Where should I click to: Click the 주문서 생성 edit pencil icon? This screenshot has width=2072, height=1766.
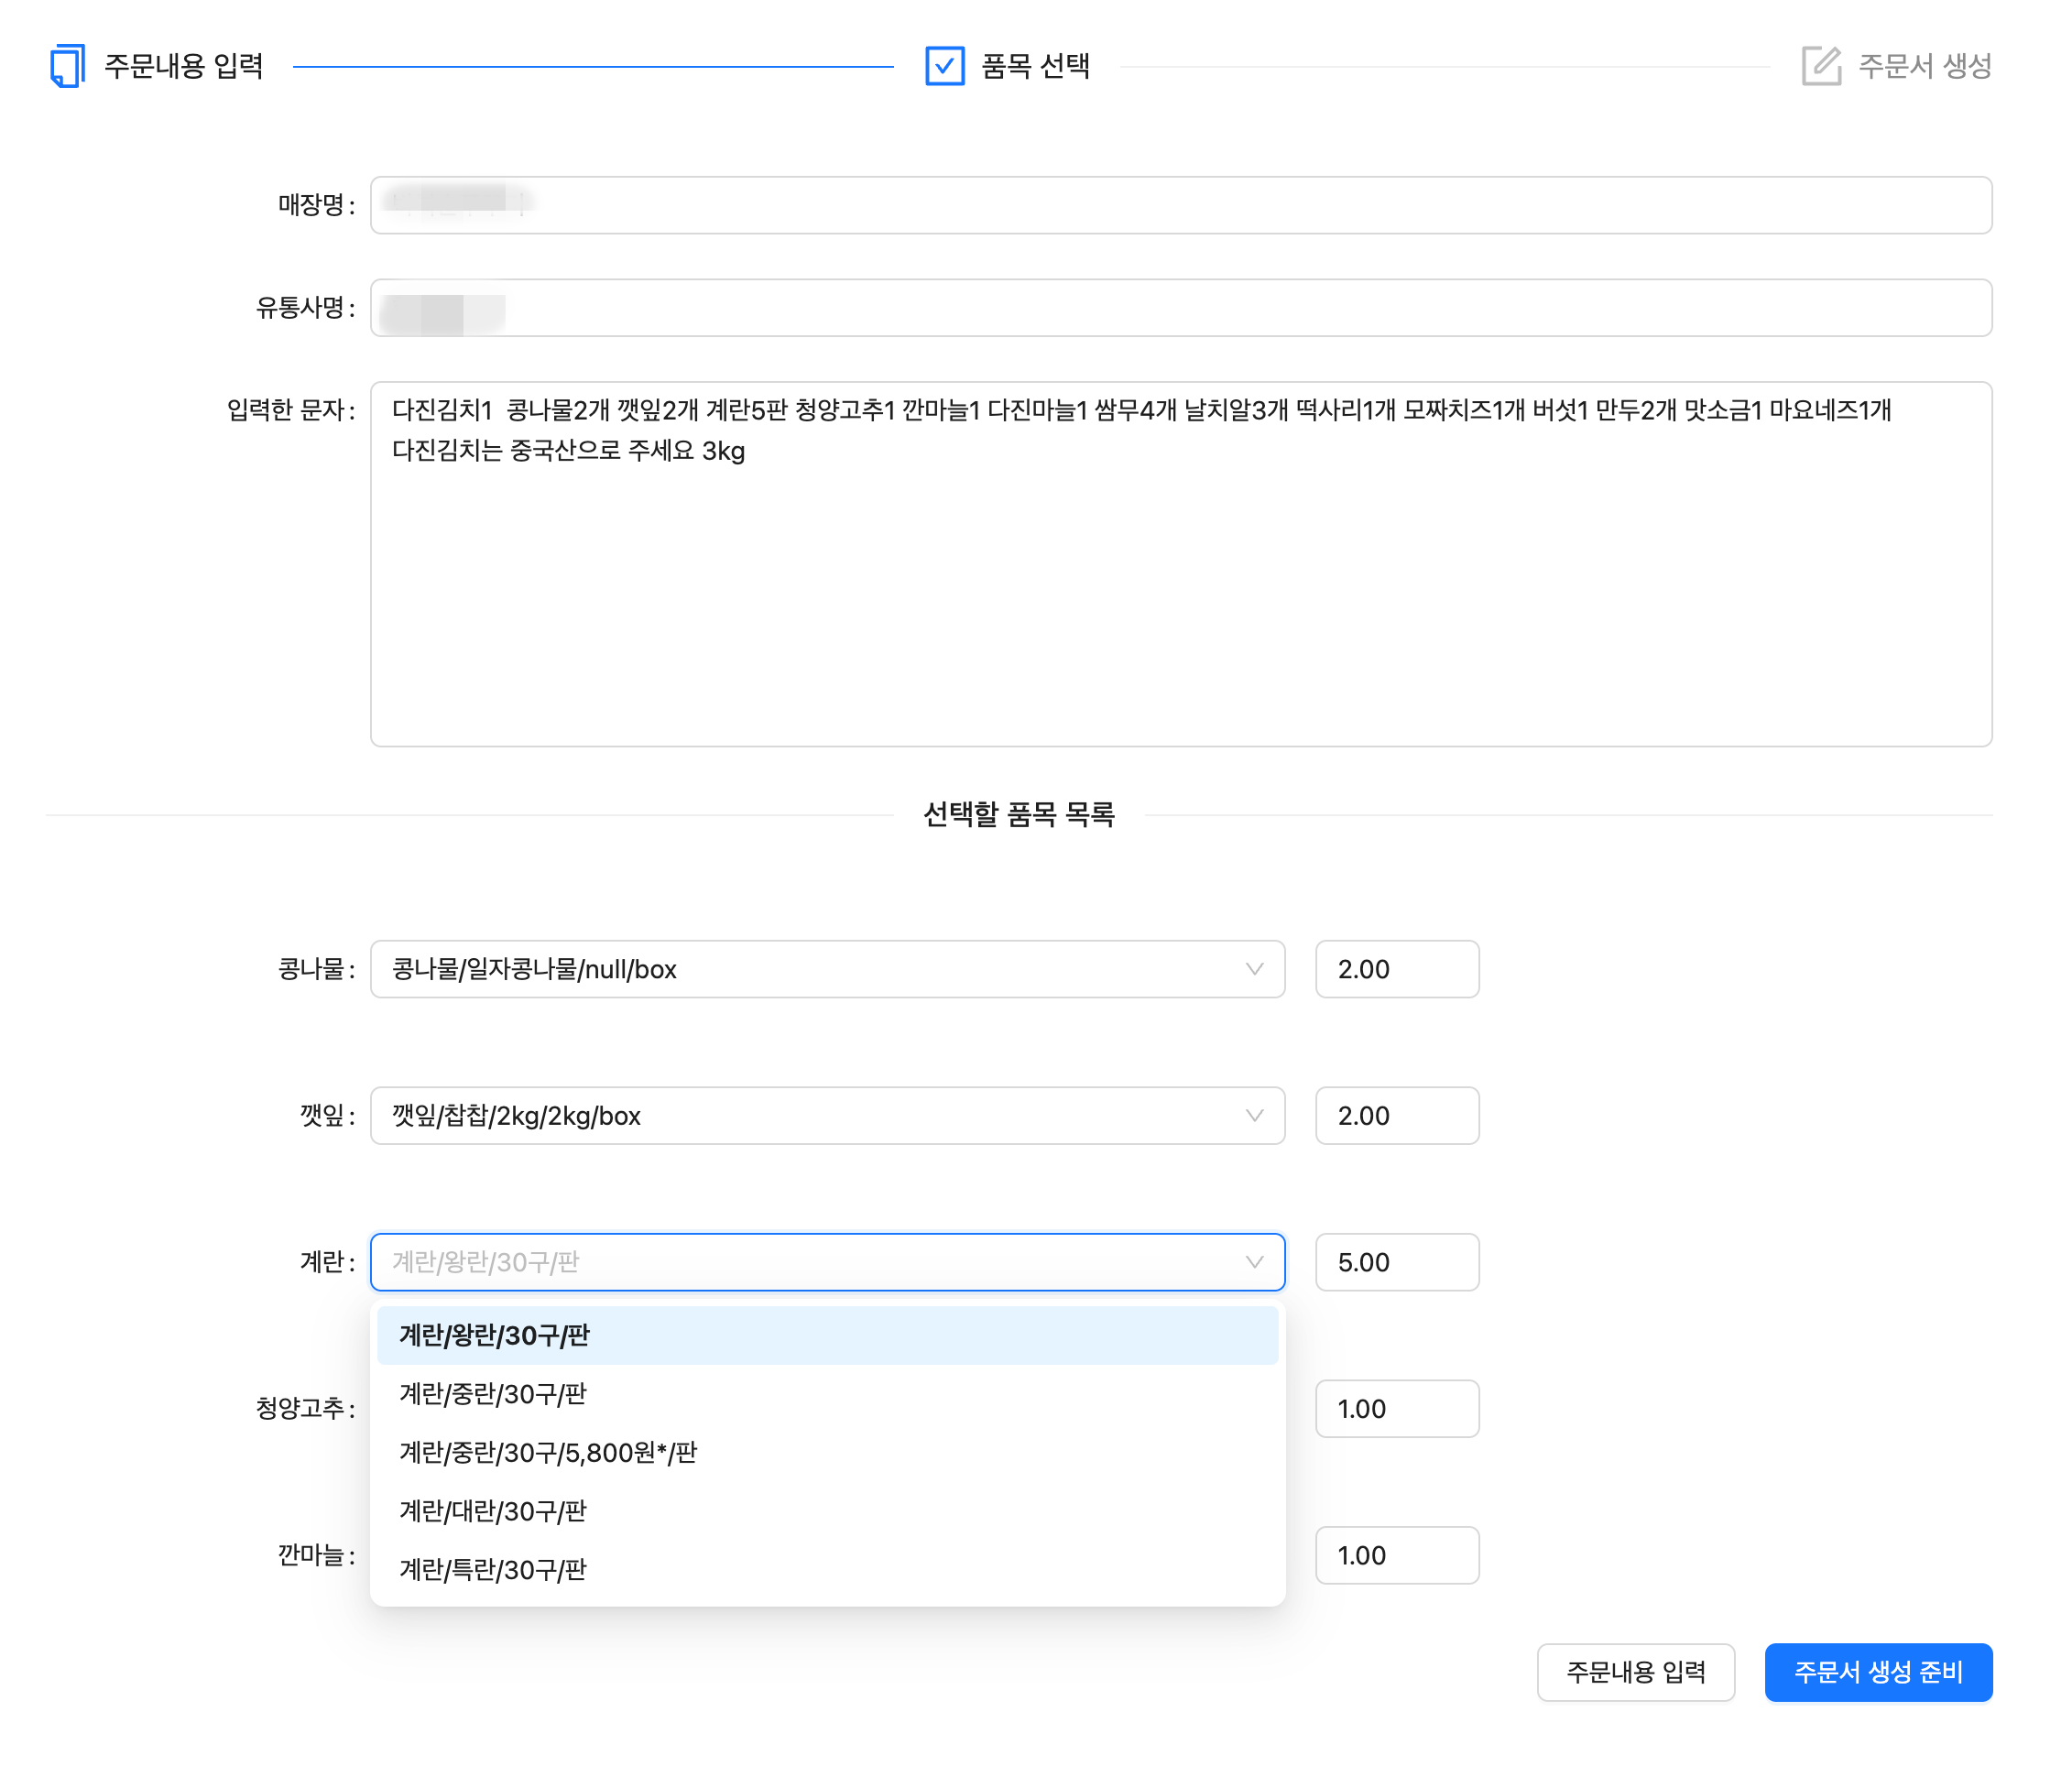[1821, 66]
